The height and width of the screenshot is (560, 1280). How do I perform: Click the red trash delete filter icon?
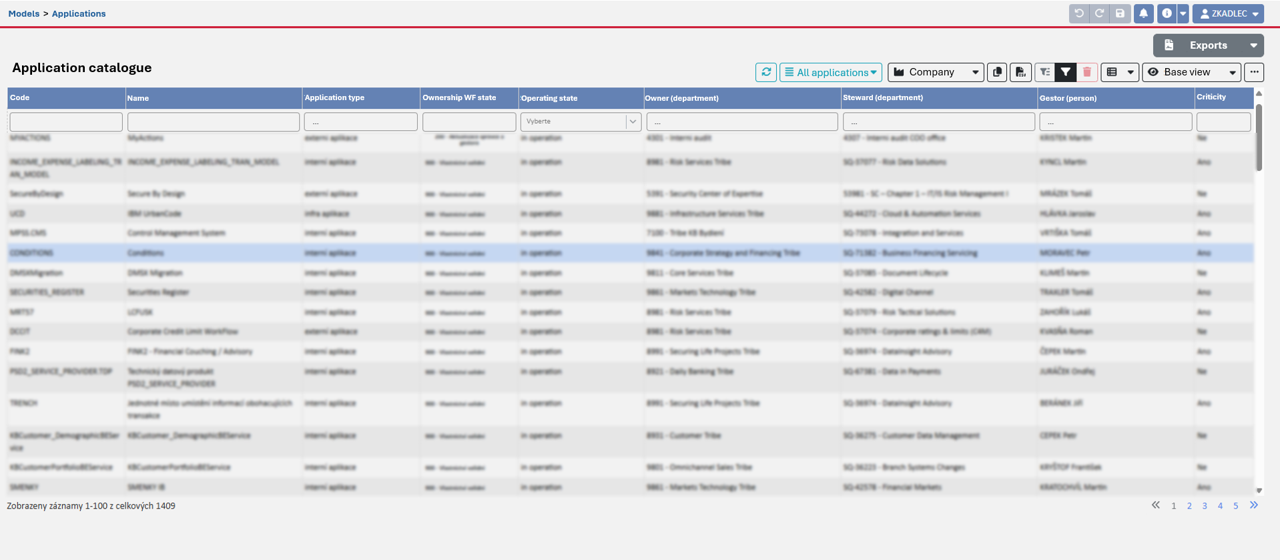point(1087,72)
